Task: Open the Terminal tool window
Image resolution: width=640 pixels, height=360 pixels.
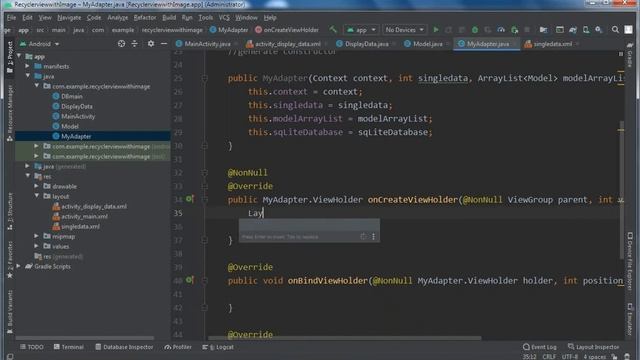Action: pyautogui.click(x=69, y=347)
